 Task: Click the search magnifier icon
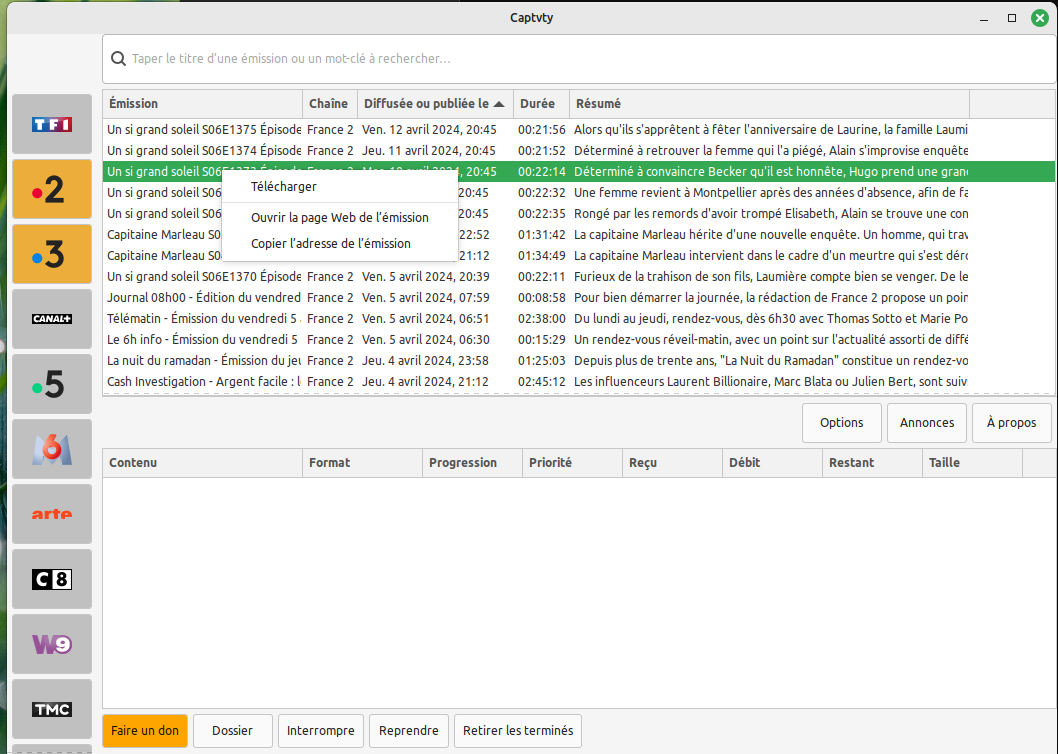tap(119, 58)
